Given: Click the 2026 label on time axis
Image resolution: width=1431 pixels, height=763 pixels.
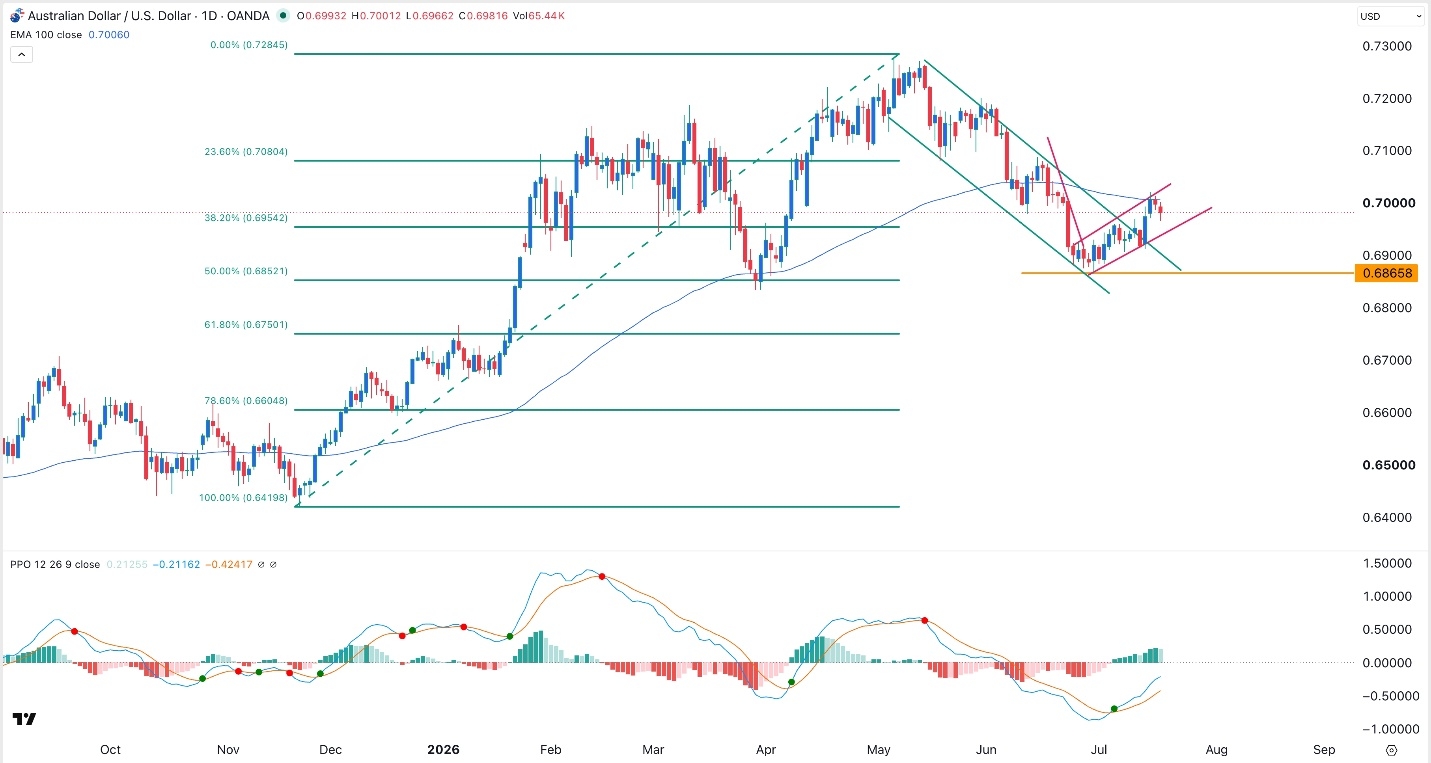Looking at the screenshot, I should pos(441,749).
